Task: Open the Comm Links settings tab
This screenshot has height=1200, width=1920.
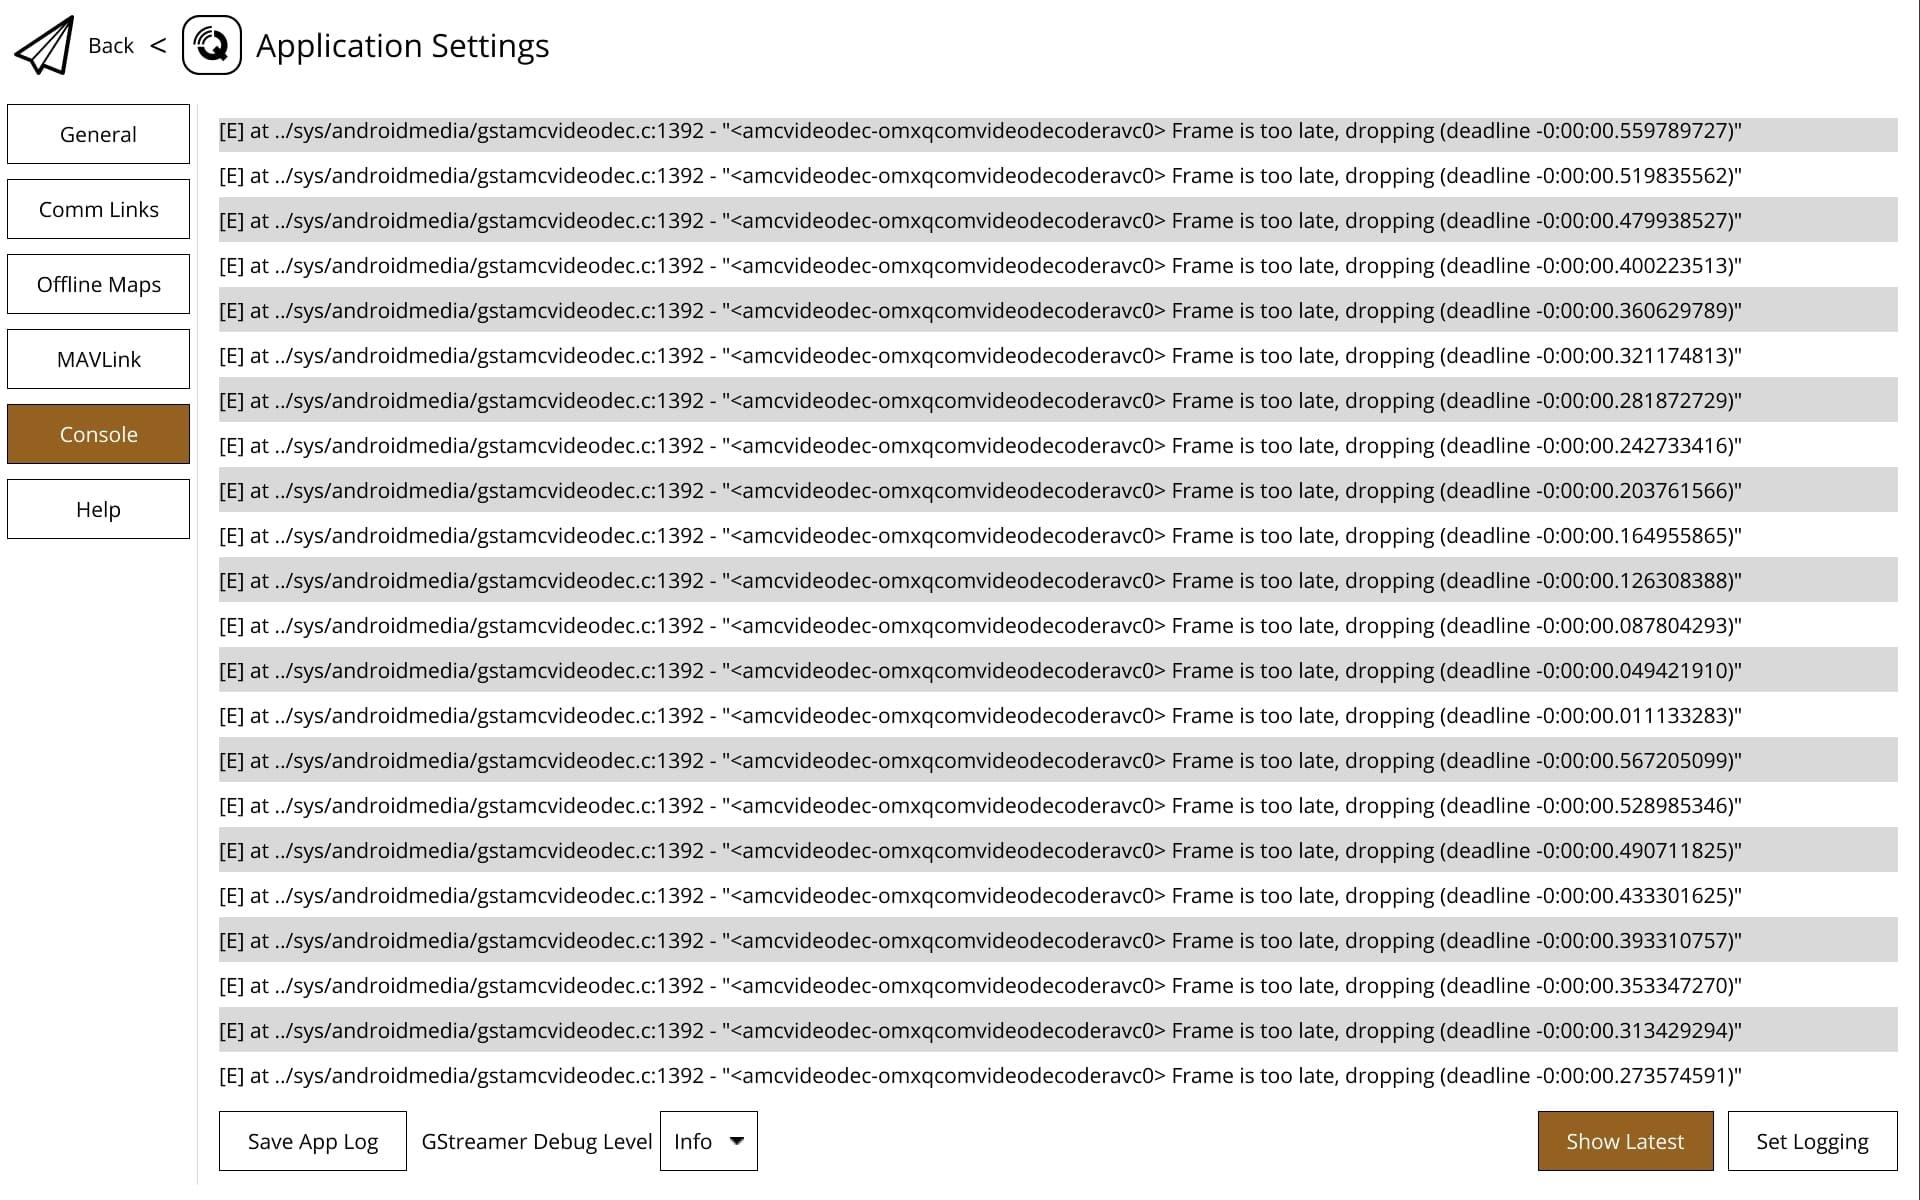Action: point(98,209)
